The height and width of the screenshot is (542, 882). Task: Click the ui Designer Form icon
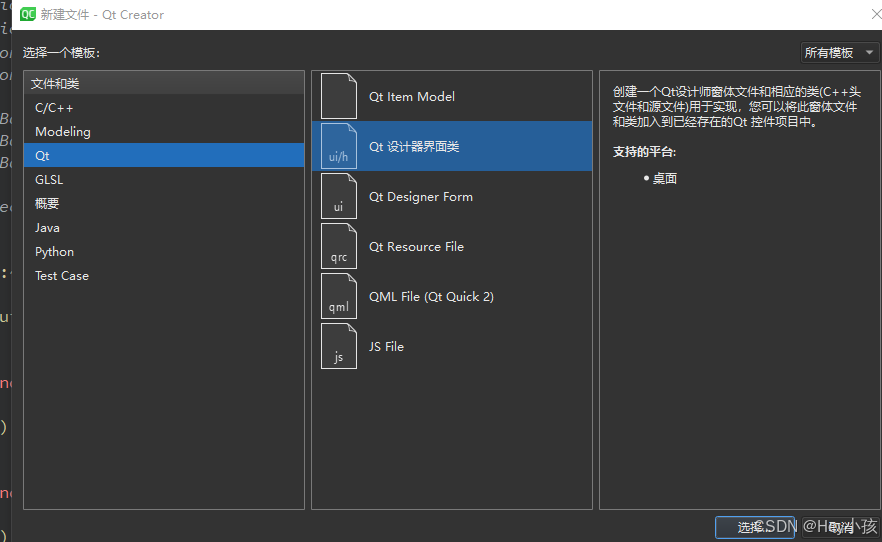pos(339,196)
